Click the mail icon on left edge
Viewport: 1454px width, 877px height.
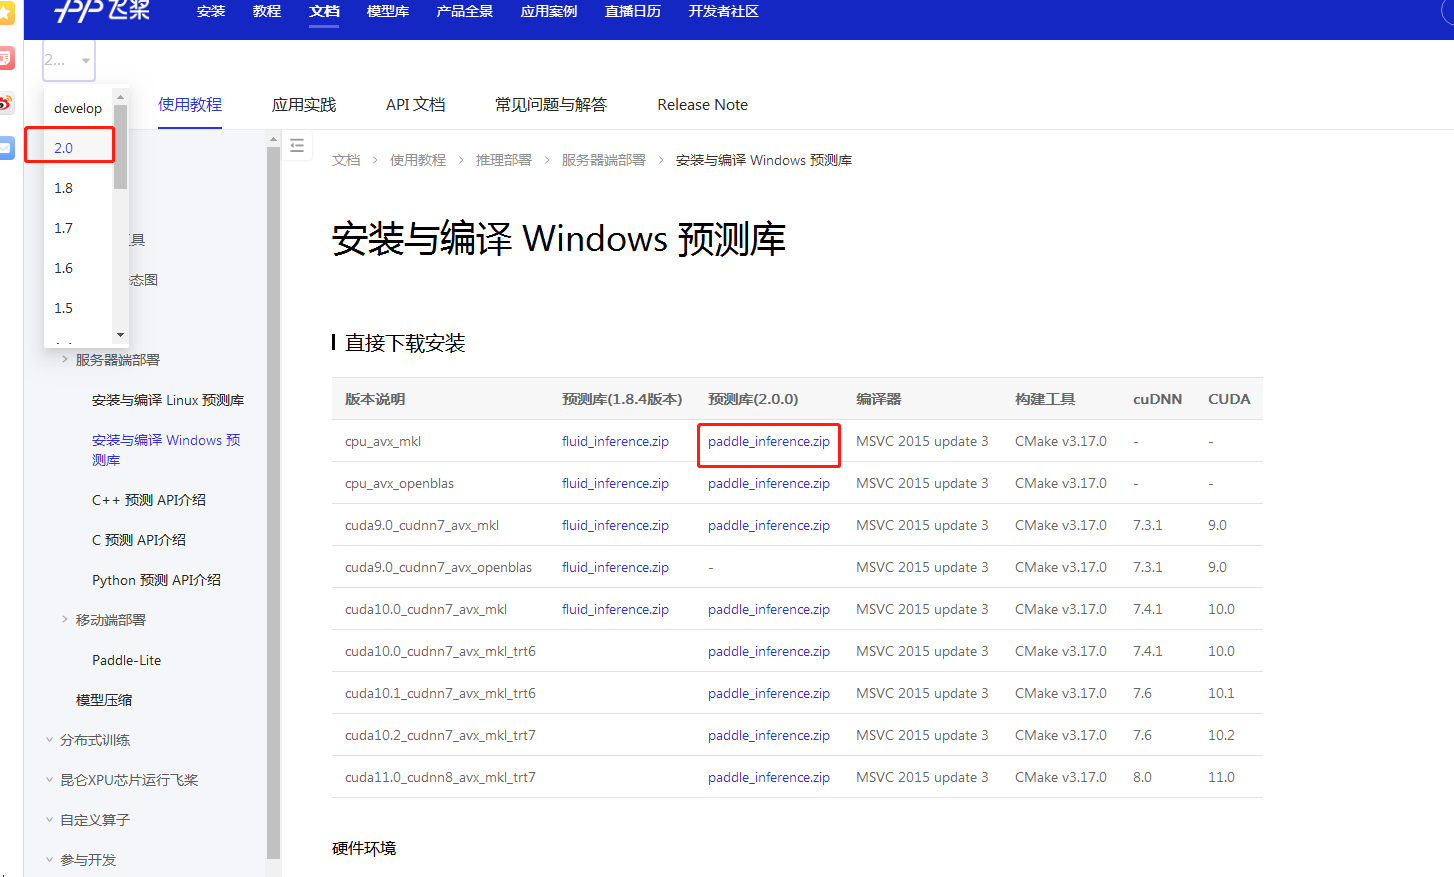coord(7,147)
